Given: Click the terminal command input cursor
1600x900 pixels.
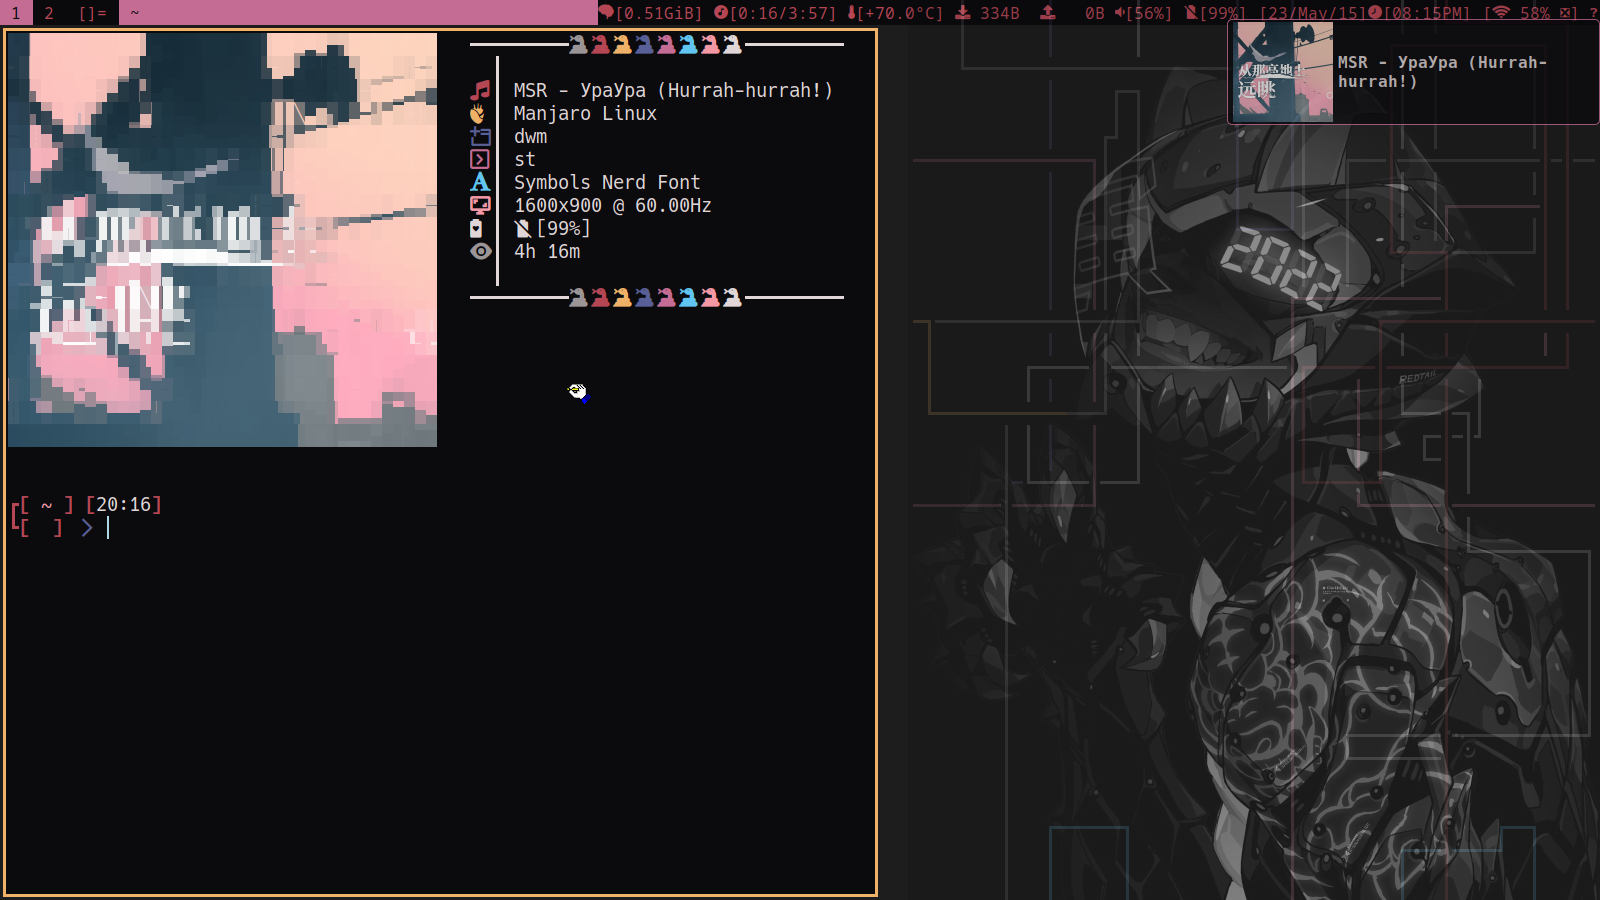Looking at the screenshot, I should pos(108,528).
